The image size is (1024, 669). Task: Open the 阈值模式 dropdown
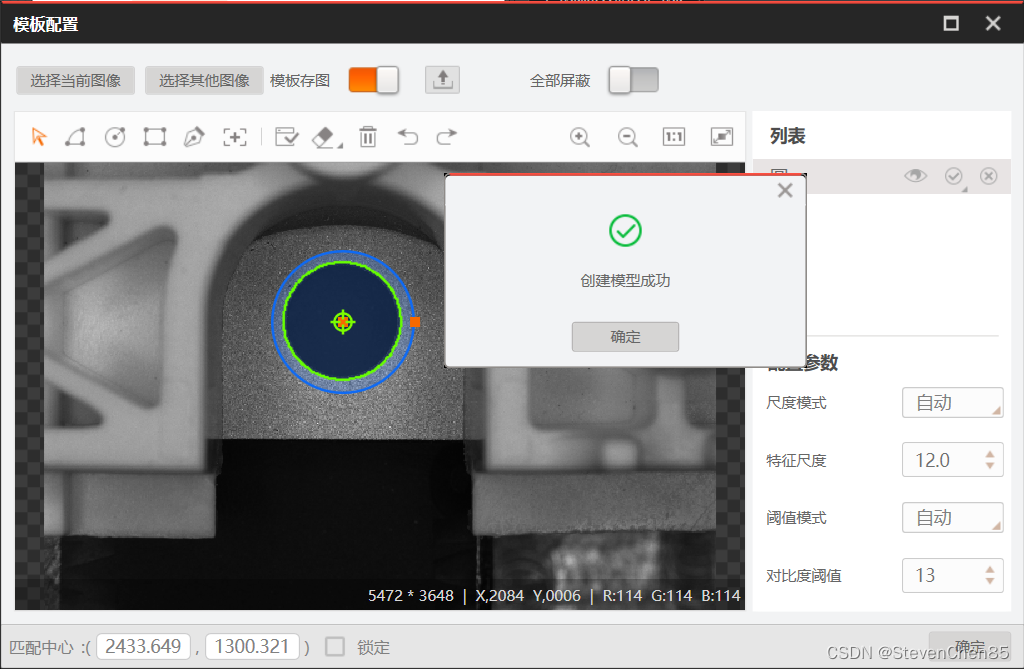click(x=951, y=517)
